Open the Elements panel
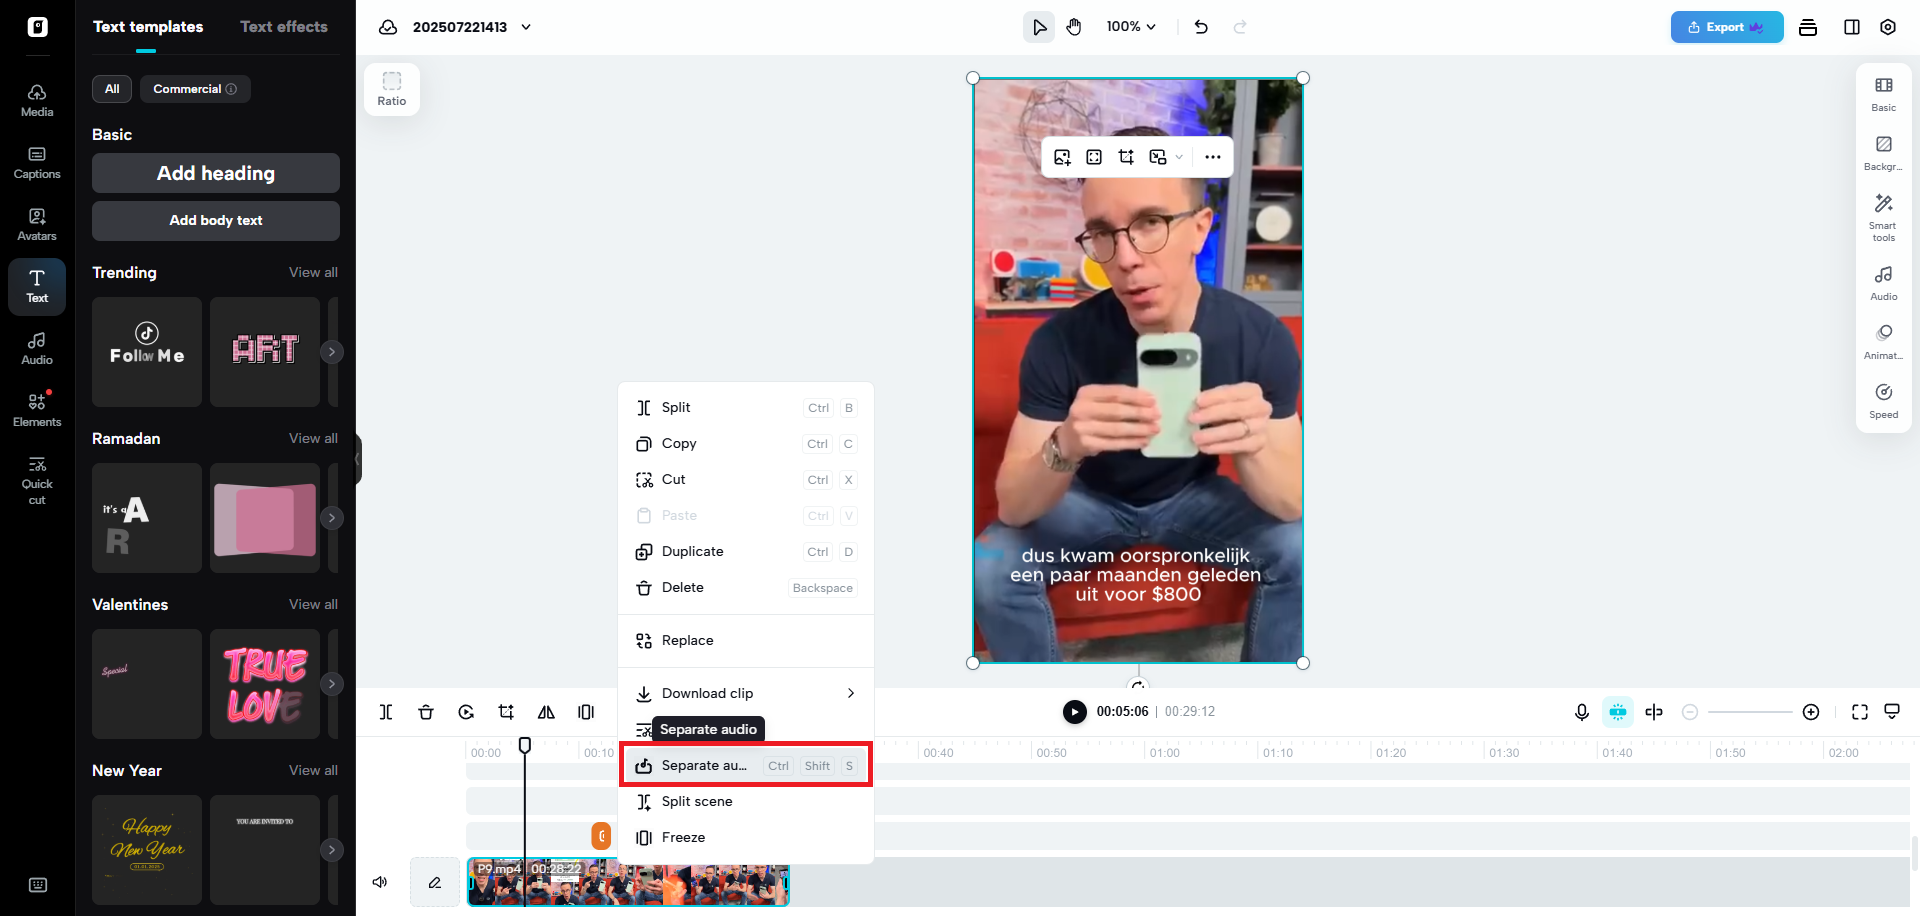The height and width of the screenshot is (916, 1920). (x=37, y=411)
